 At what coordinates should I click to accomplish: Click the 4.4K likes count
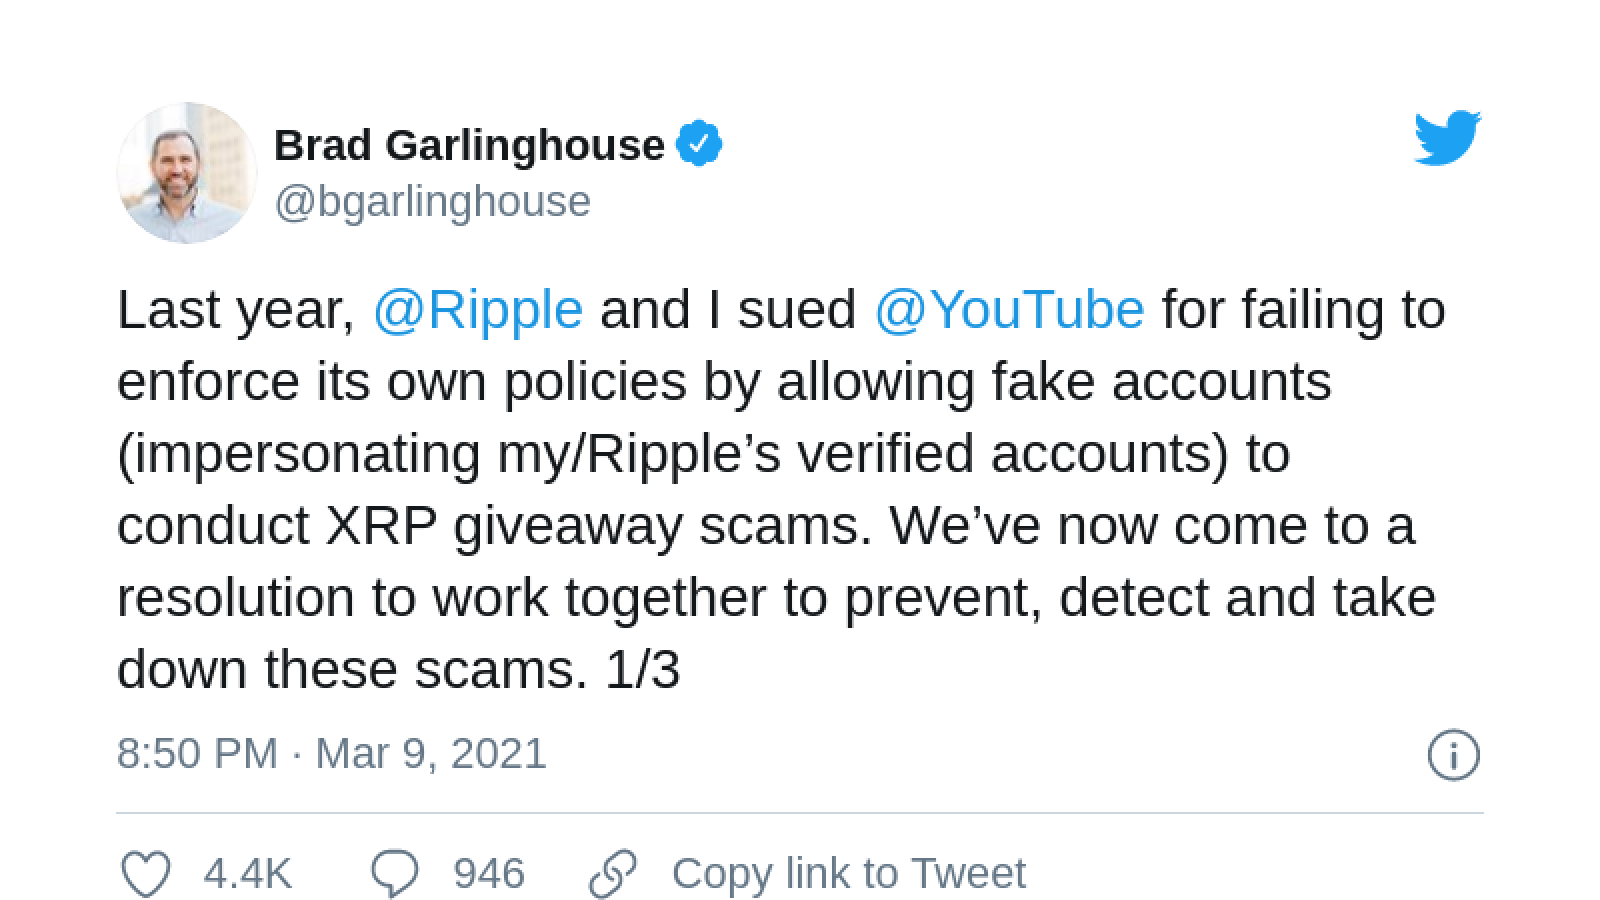pos(247,873)
